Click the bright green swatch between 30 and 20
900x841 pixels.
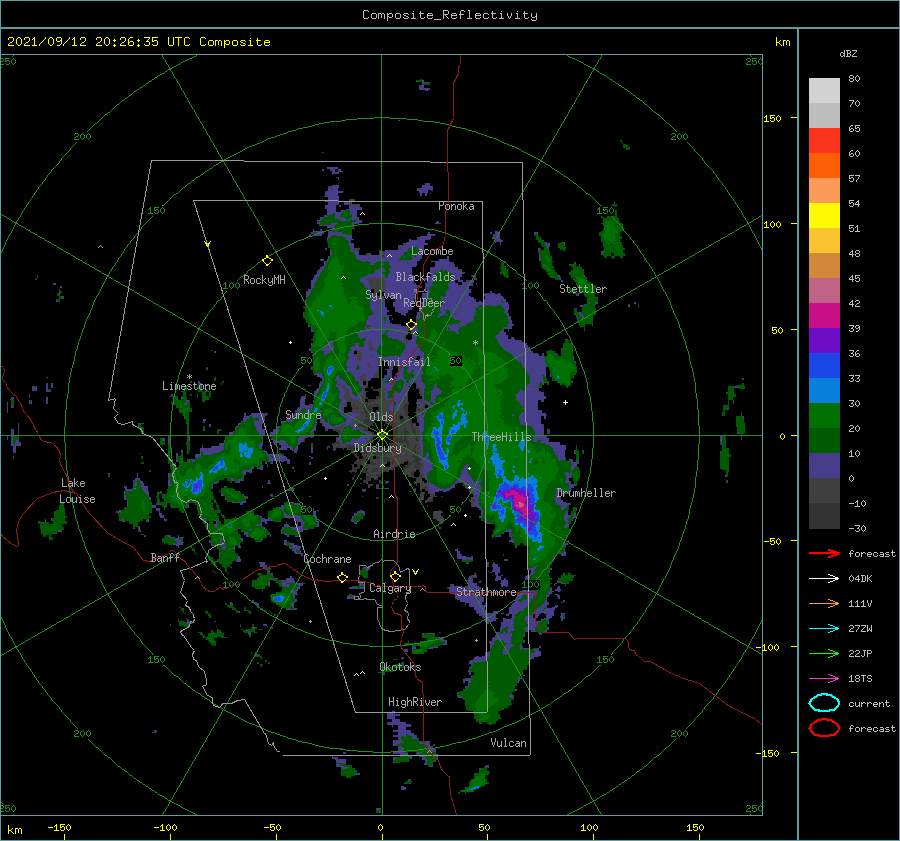coord(824,416)
